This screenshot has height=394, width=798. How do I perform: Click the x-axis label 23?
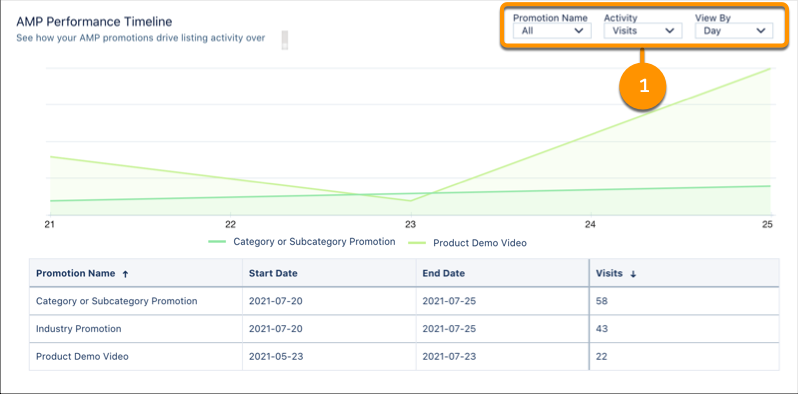click(x=410, y=224)
